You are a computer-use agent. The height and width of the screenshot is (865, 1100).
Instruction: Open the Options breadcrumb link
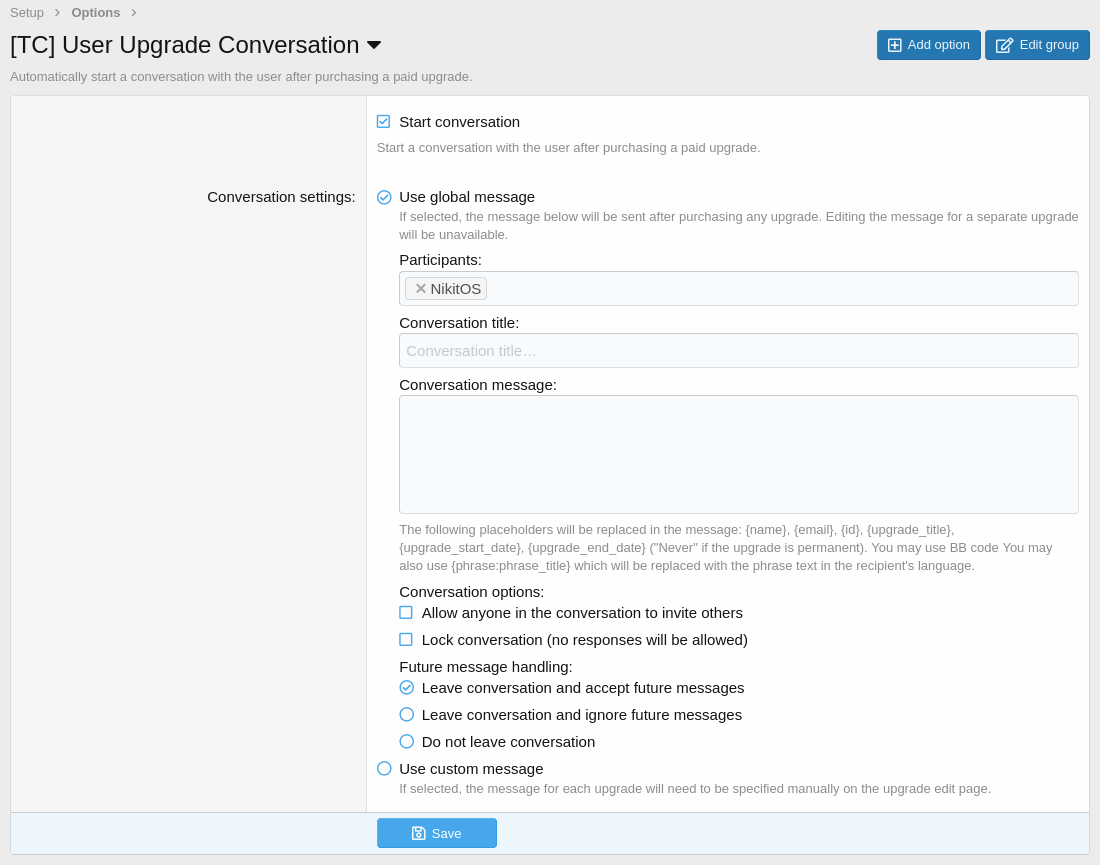(x=95, y=13)
